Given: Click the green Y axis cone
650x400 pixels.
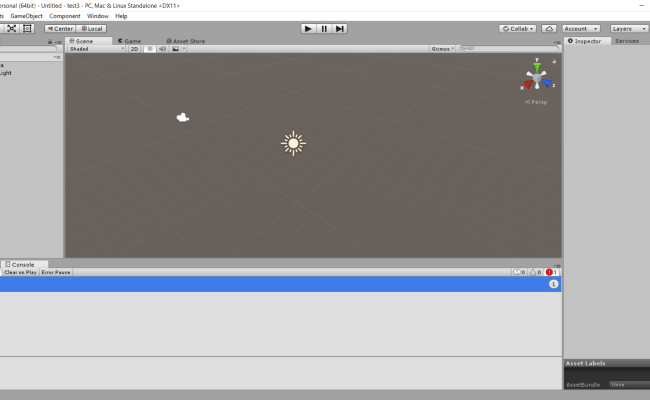Looking at the screenshot, I should click(537, 67).
